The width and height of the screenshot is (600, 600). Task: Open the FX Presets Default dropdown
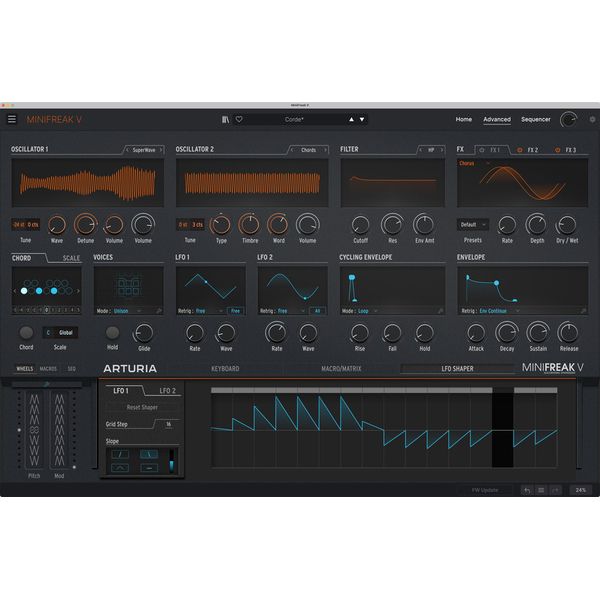(x=473, y=225)
